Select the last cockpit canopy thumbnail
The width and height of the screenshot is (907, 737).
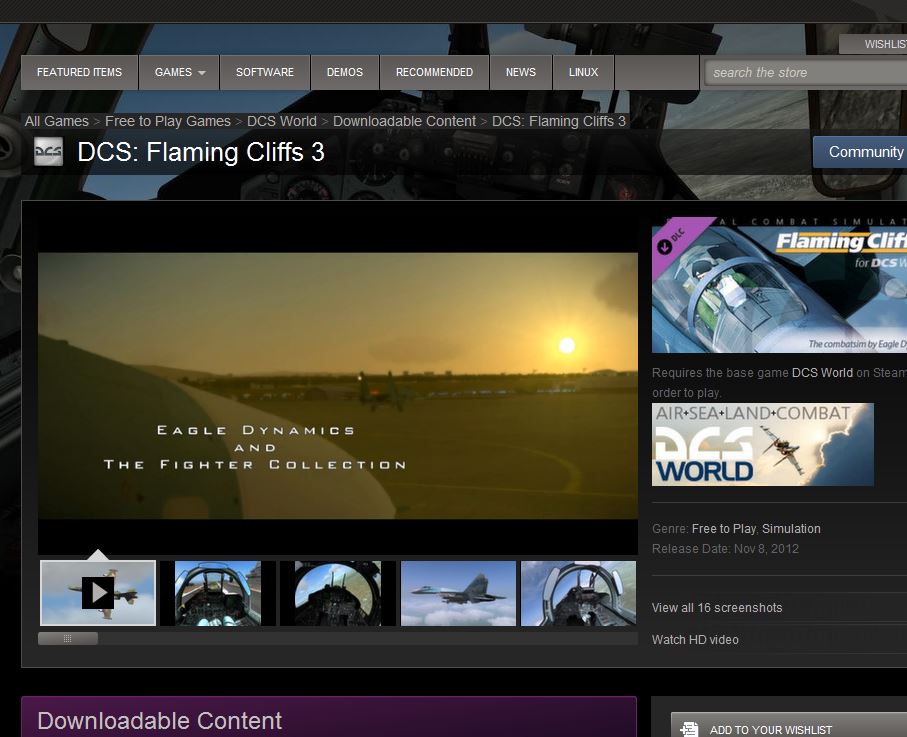tap(578, 593)
